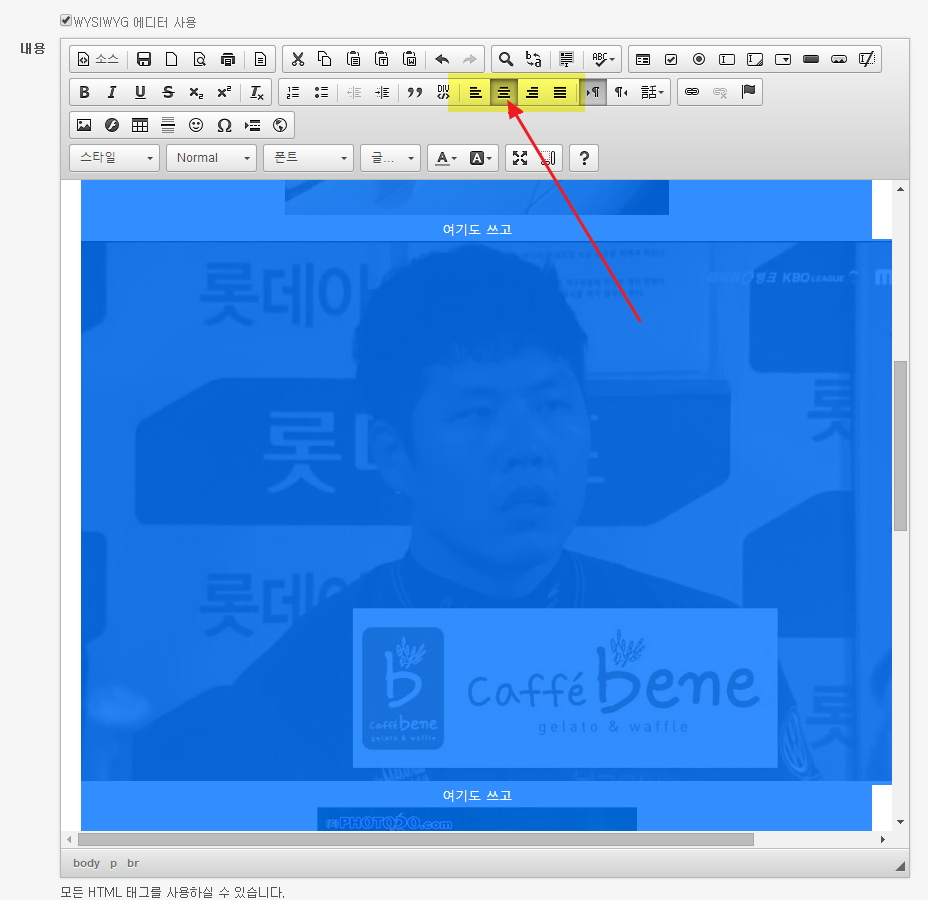Image resolution: width=928 pixels, height=900 pixels.
Task: Open the 스타일 styles dropdown
Action: pyautogui.click(x=114, y=158)
